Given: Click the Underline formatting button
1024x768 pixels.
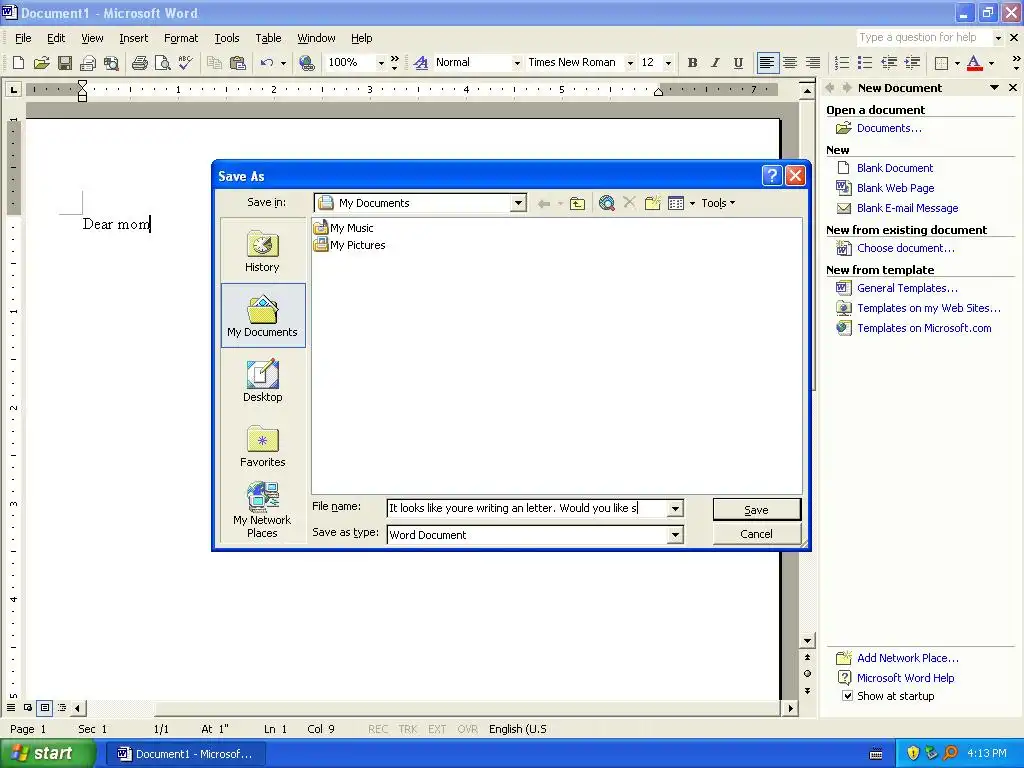Looking at the screenshot, I should click(x=738, y=63).
